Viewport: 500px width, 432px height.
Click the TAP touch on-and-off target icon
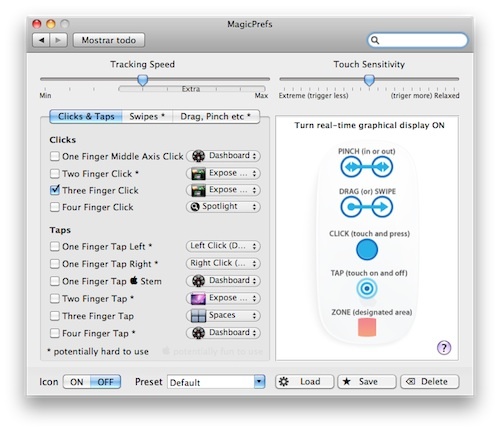(367, 288)
